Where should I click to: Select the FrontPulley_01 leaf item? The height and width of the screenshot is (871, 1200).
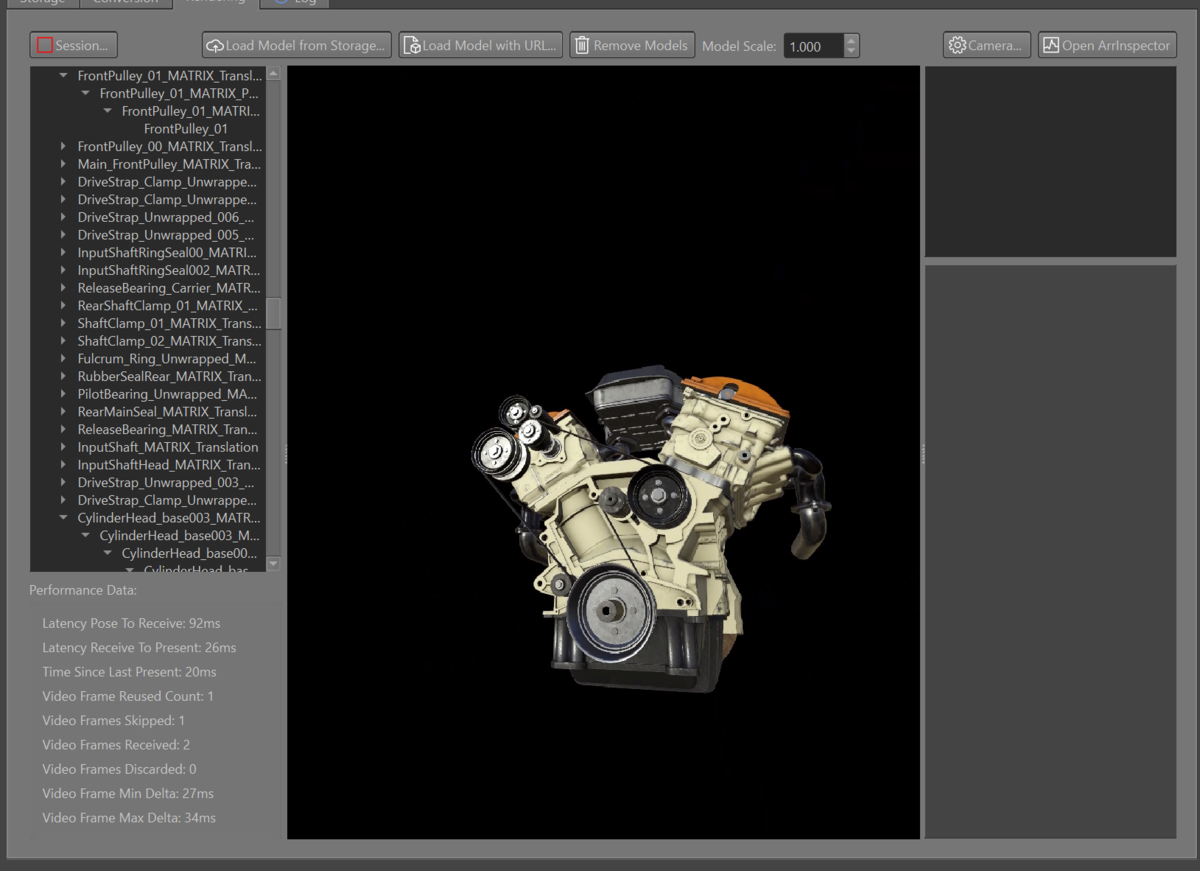[x=186, y=129]
